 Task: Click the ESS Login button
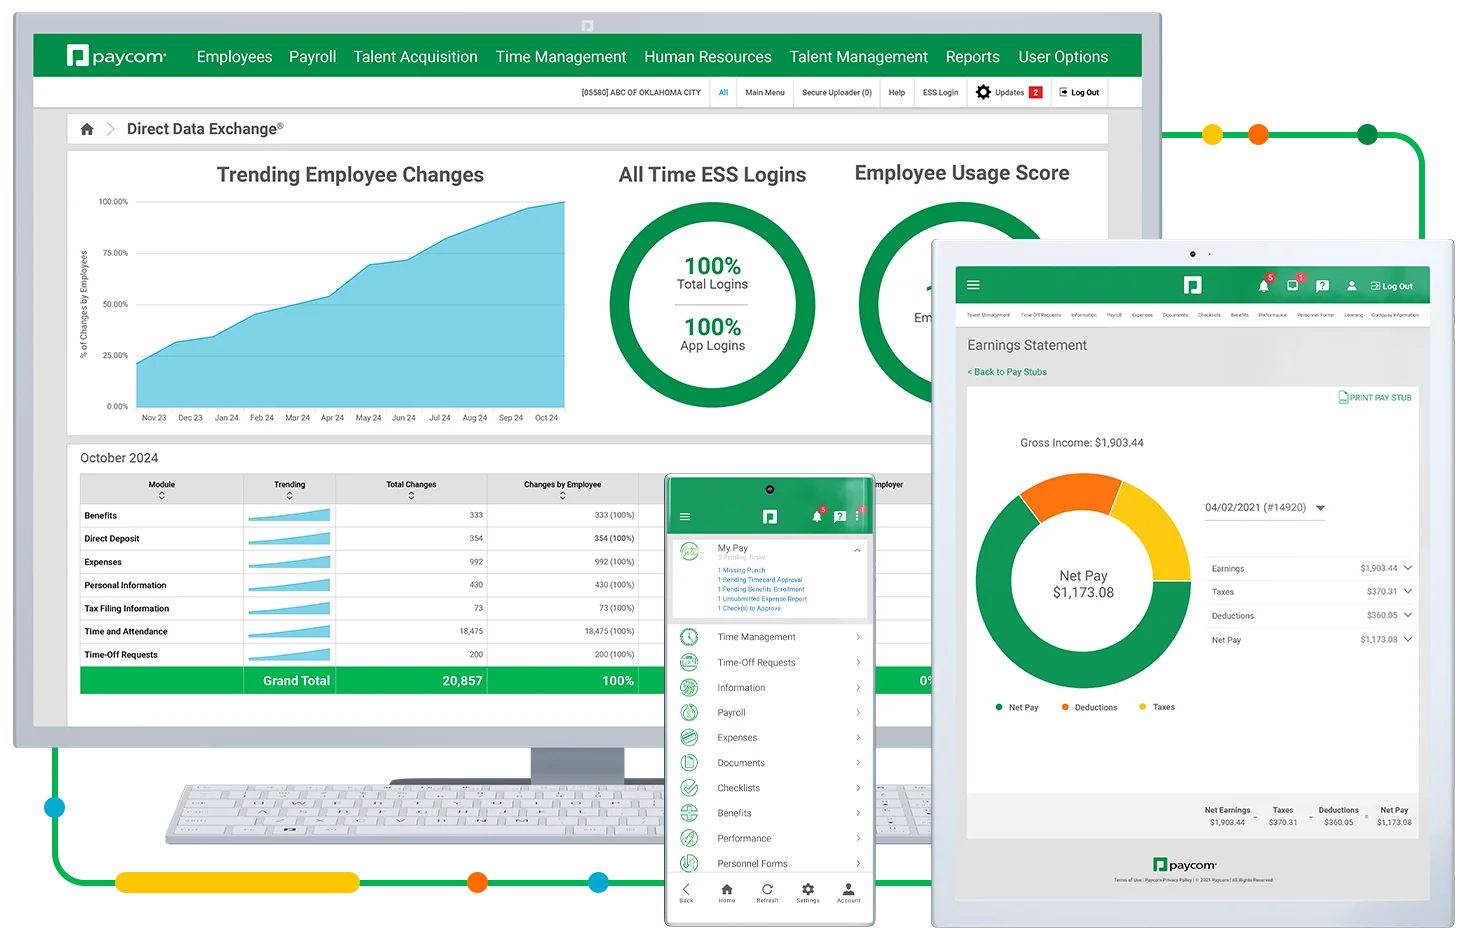940,92
